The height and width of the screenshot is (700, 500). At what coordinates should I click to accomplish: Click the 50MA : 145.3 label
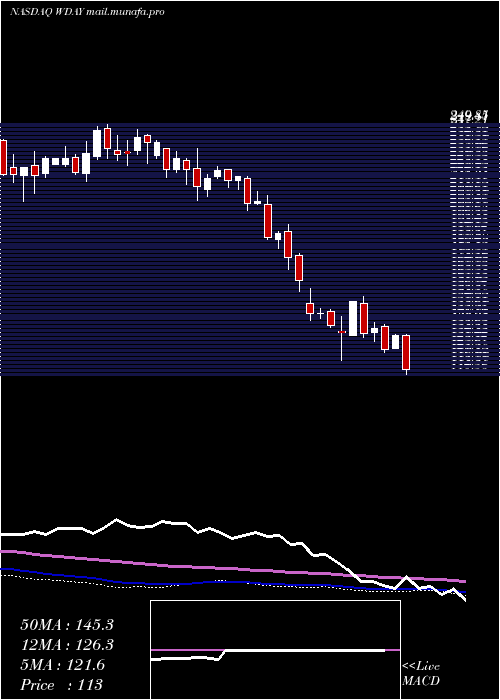pyautogui.click(x=67, y=625)
